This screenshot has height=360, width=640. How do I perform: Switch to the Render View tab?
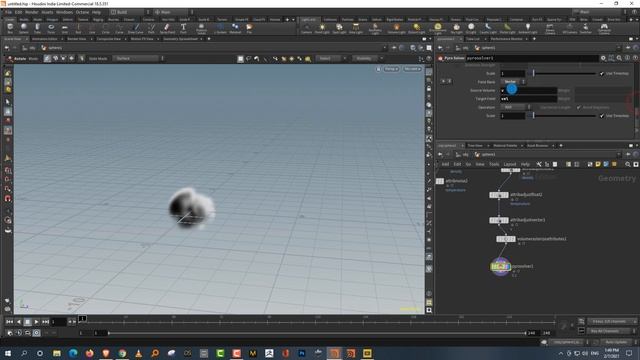(x=77, y=39)
